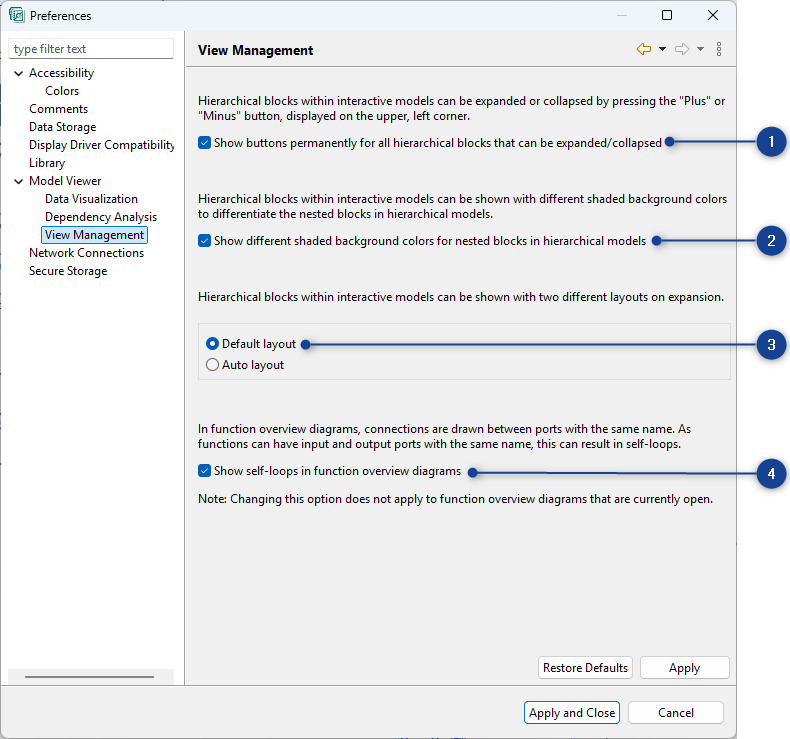Select Colors under Accessibility
The height and width of the screenshot is (739, 790).
[x=62, y=91]
